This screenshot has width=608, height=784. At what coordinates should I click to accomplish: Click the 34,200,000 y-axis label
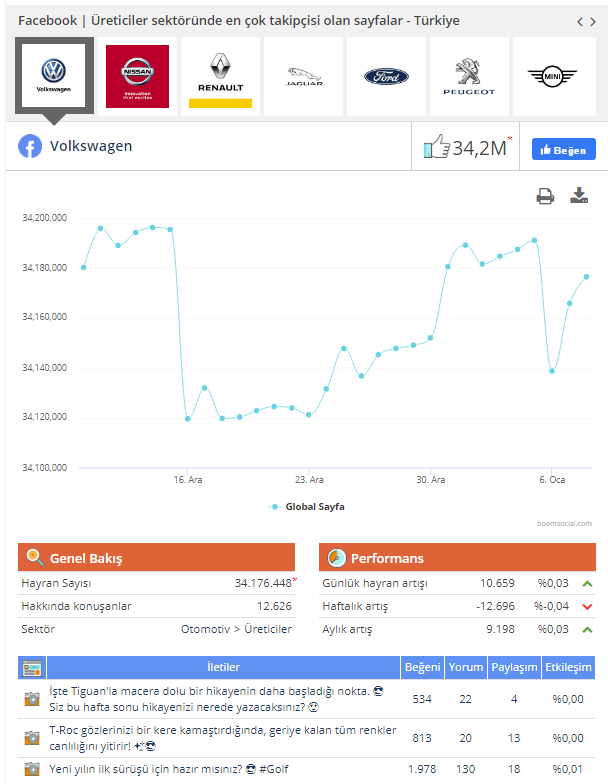click(44, 218)
